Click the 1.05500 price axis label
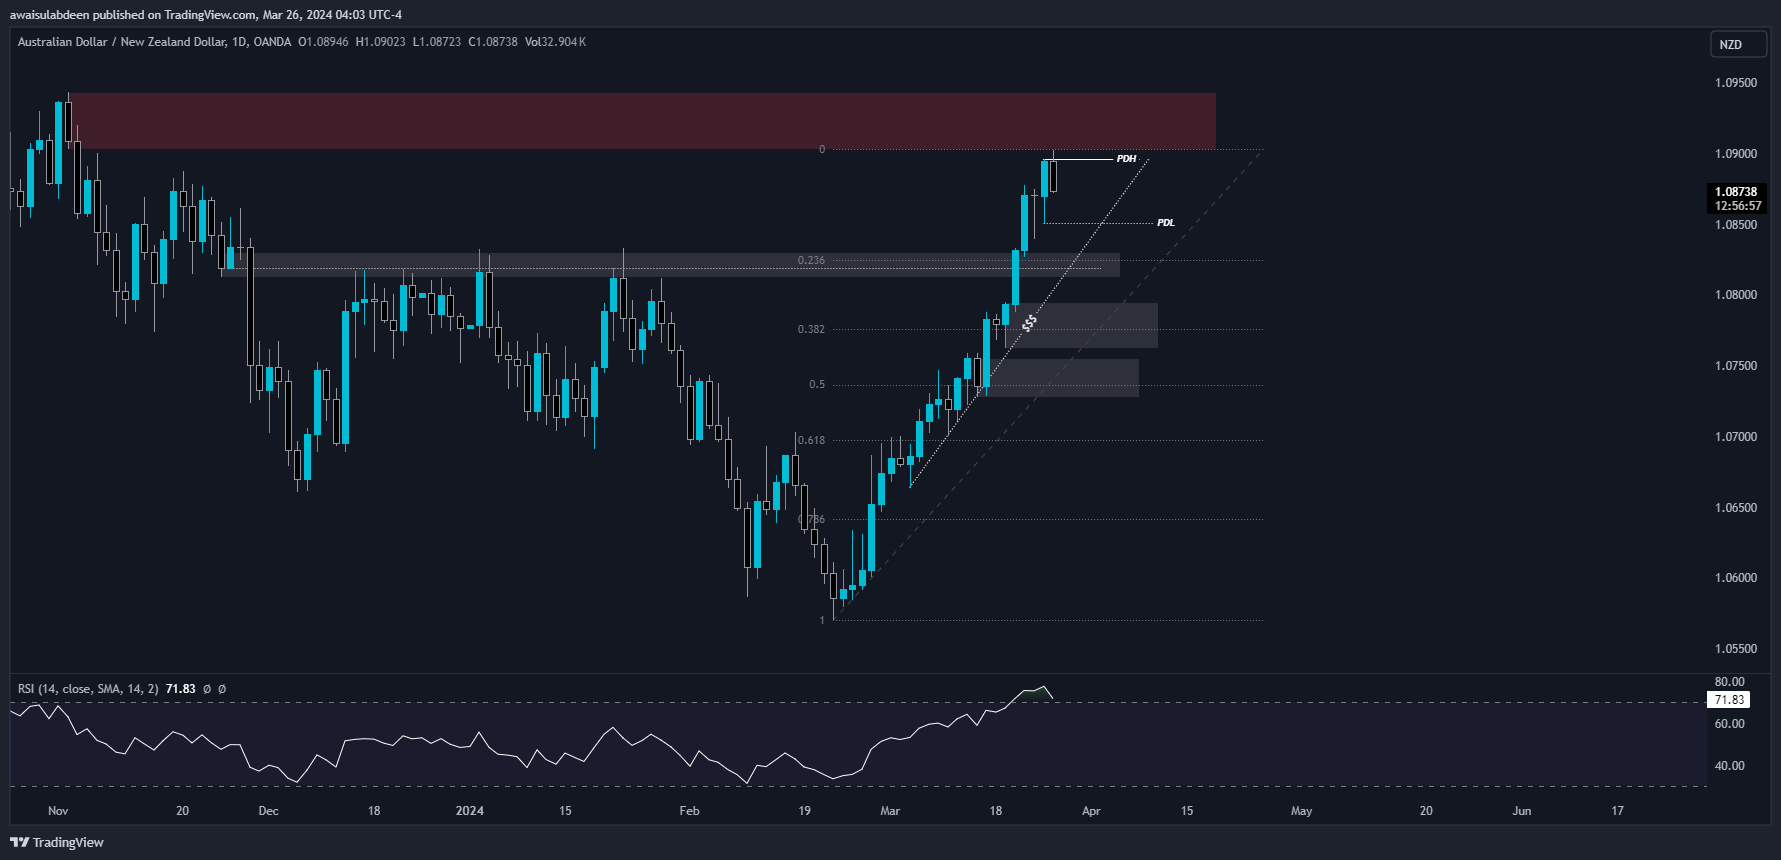This screenshot has width=1781, height=860. click(1735, 649)
